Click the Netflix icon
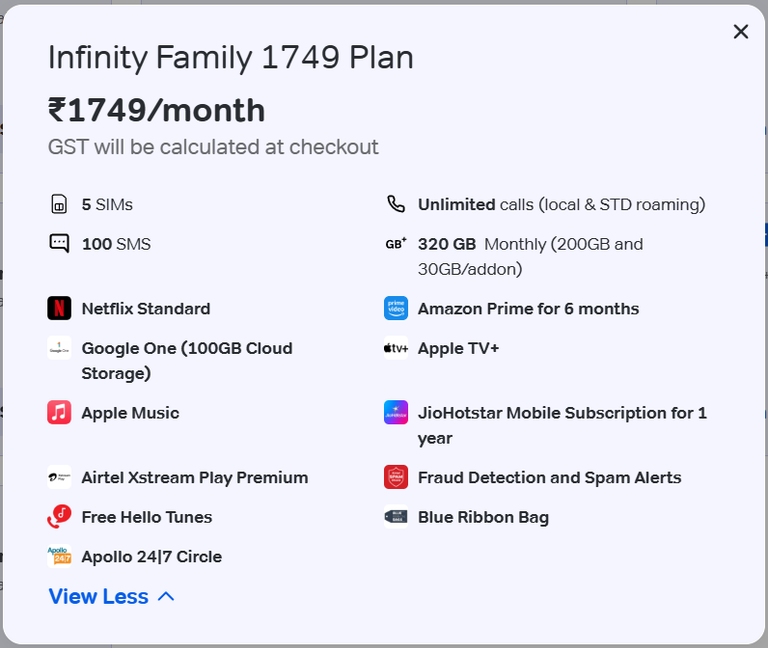The height and width of the screenshot is (648, 768). click(59, 308)
